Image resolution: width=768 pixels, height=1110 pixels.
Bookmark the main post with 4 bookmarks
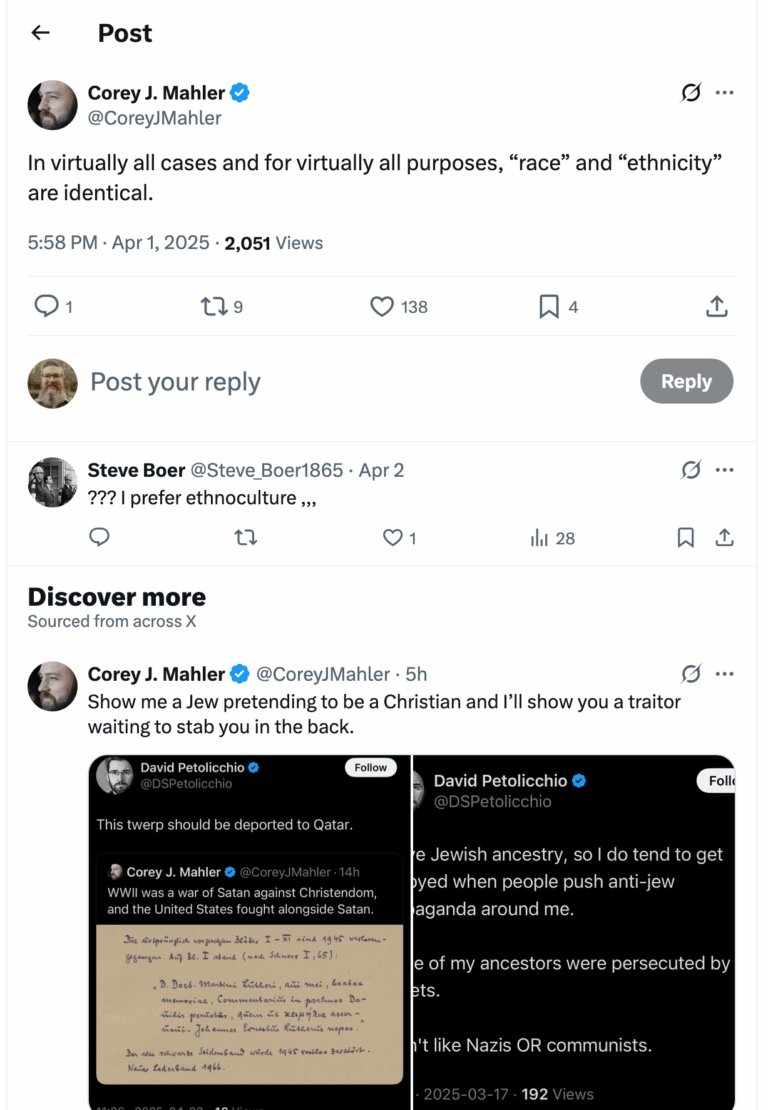tap(549, 307)
